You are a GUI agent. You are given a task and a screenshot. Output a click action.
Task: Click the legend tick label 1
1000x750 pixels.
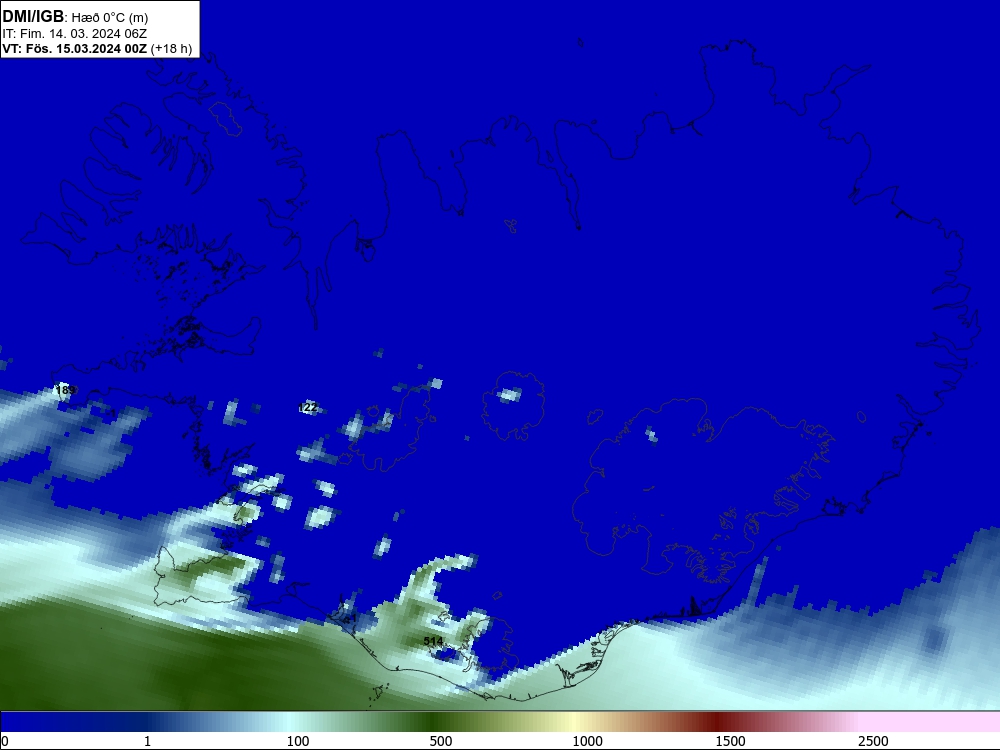click(x=147, y=741)
